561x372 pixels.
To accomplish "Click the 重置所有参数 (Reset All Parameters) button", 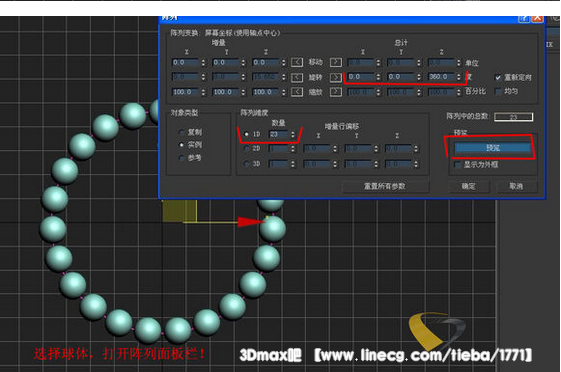I will (385, 186).
